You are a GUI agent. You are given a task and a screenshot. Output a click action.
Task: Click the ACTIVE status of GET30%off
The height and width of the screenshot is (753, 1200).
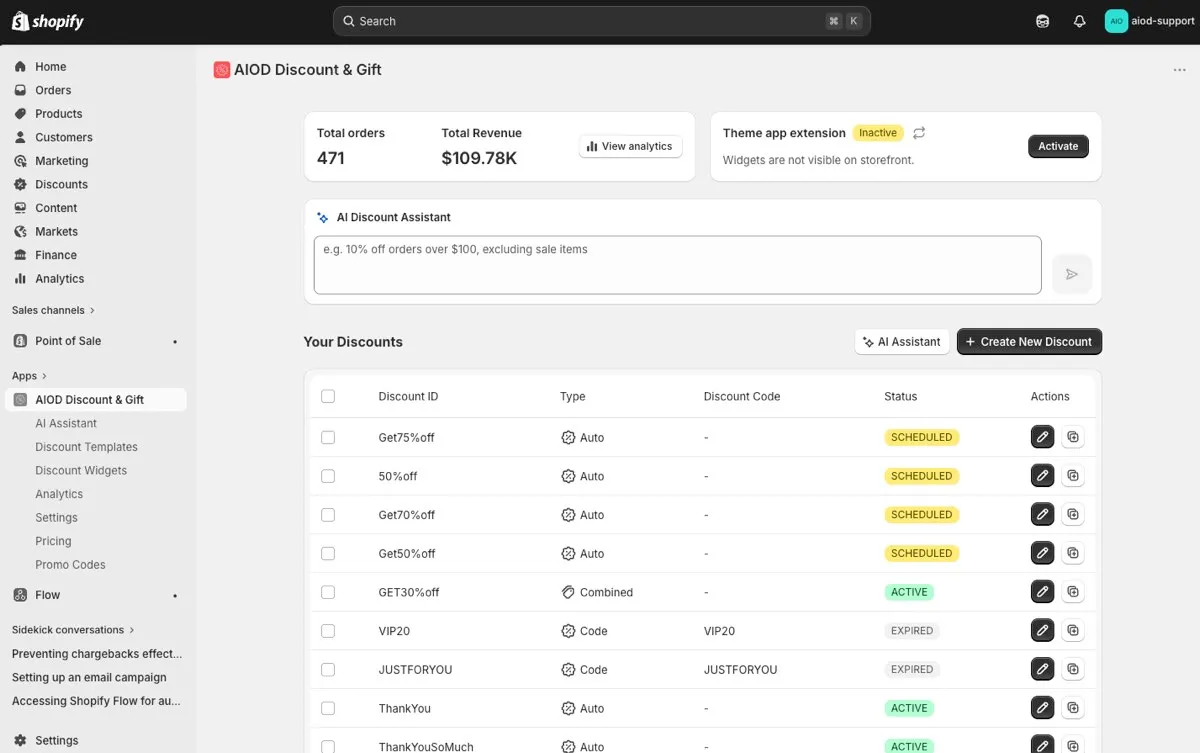coord(909,592)
